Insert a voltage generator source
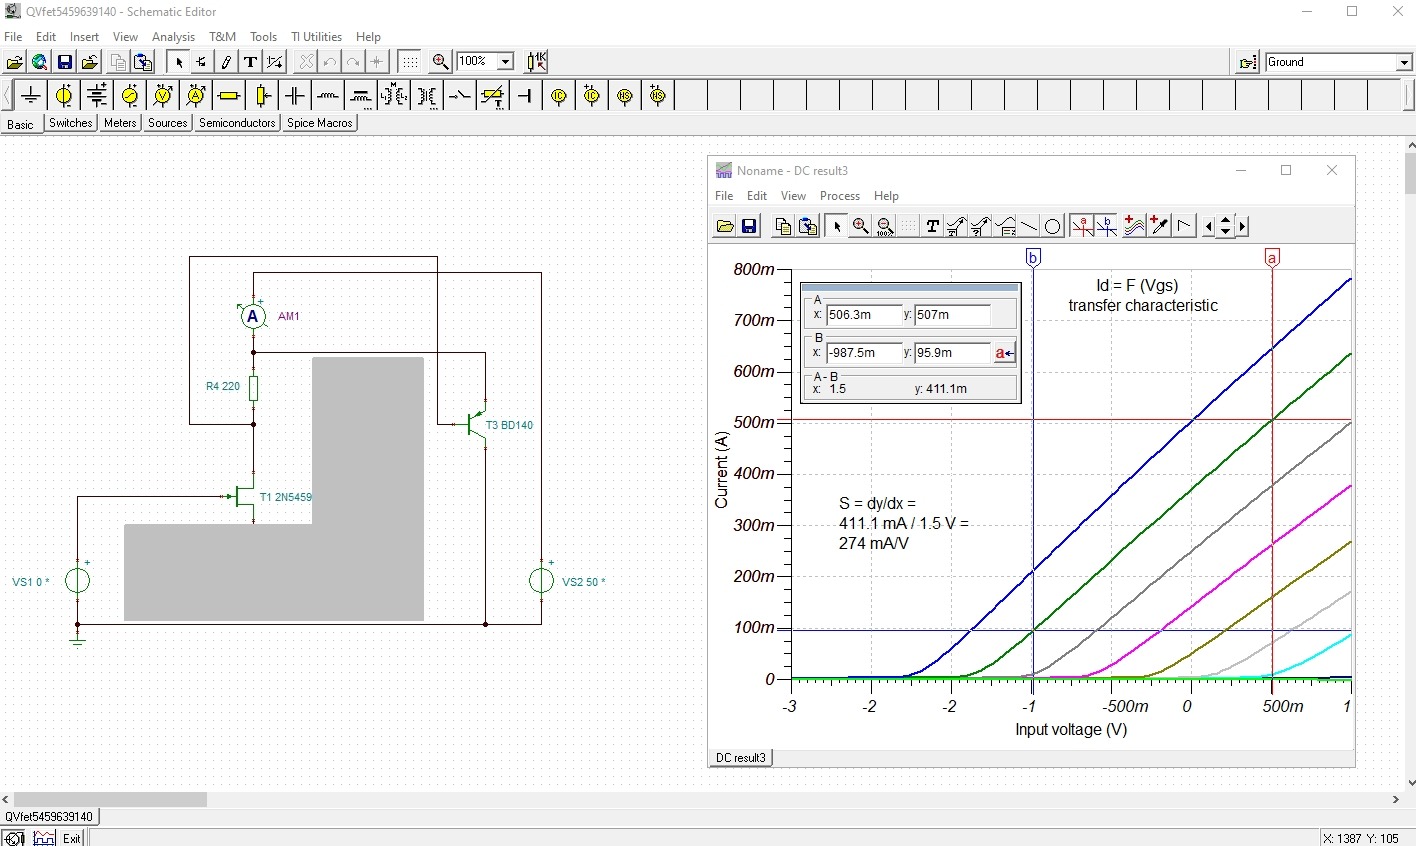 point(130,96)
